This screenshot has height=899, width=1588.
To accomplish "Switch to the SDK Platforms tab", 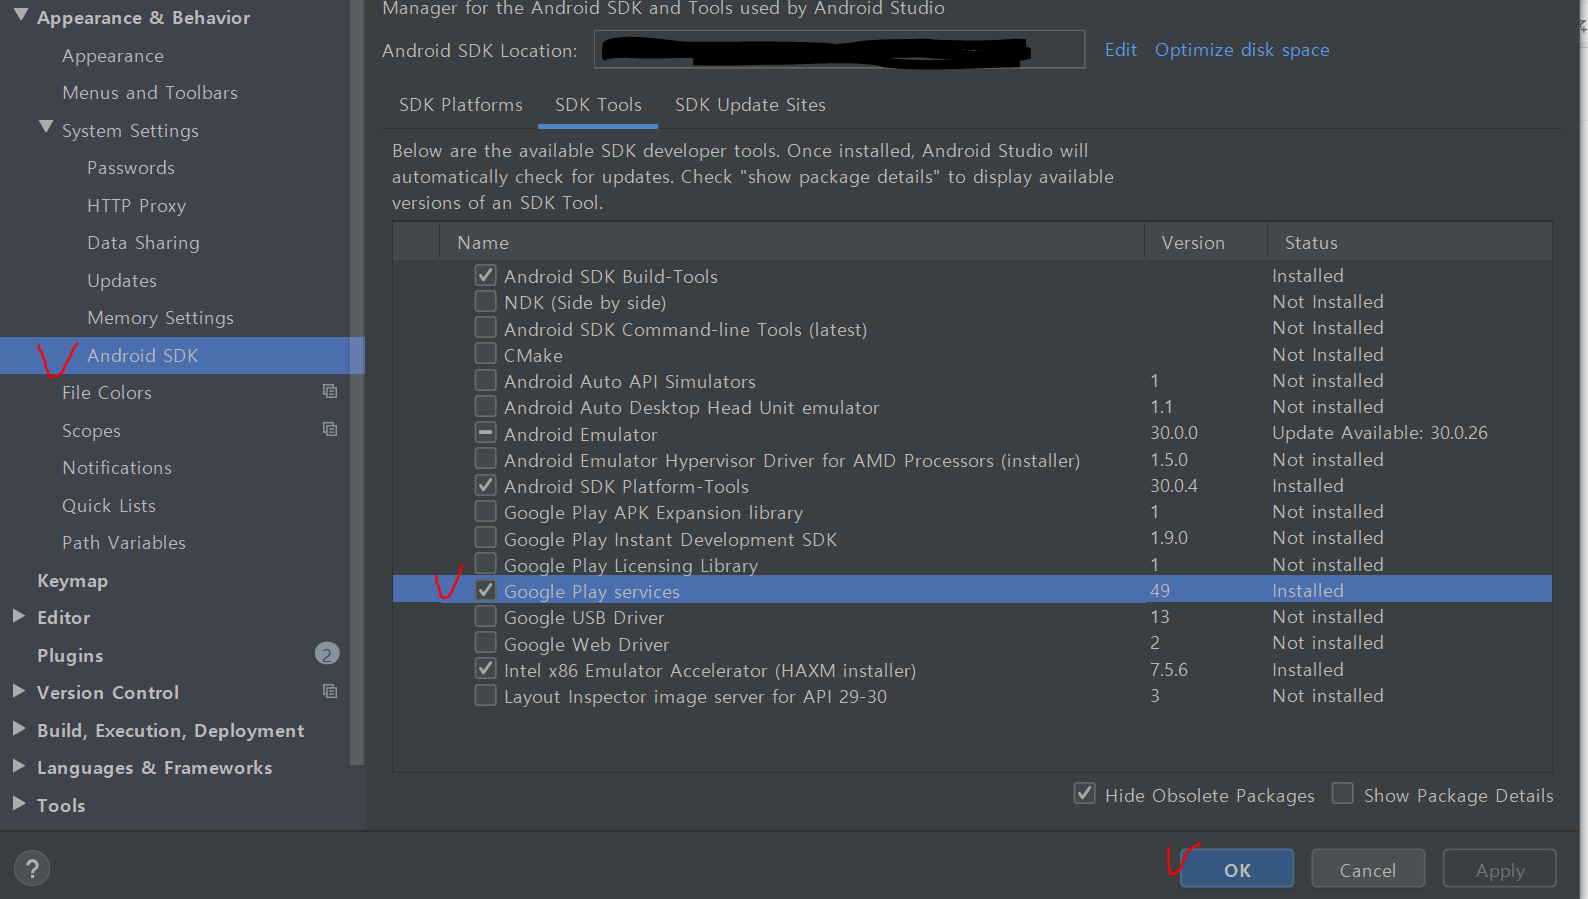I will [460, 105].
